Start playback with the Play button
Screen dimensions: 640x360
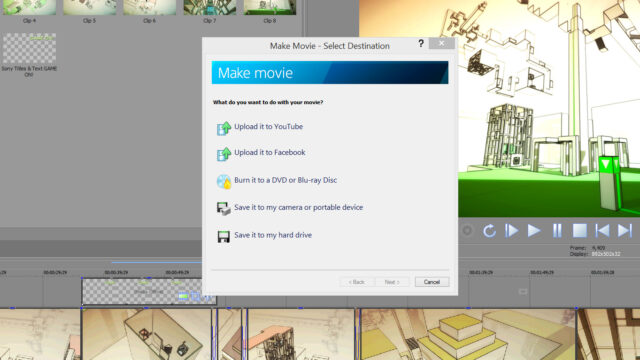(x=533, y=231)
